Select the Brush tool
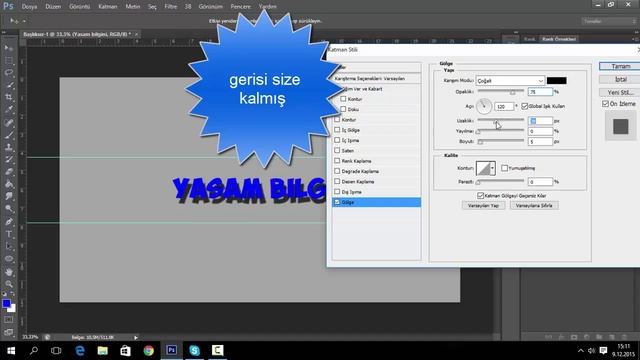 tap(9, 135)
